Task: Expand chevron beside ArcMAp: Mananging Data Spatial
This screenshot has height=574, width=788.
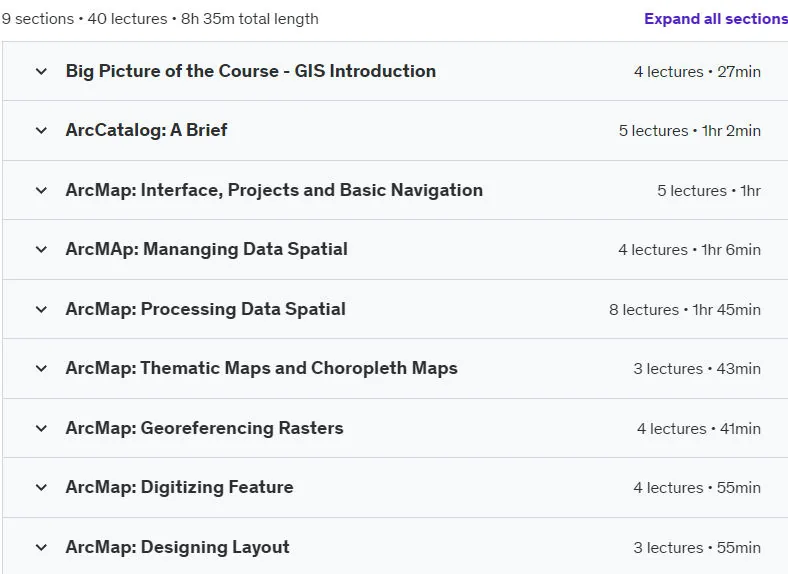Action: tap(41, 249)
